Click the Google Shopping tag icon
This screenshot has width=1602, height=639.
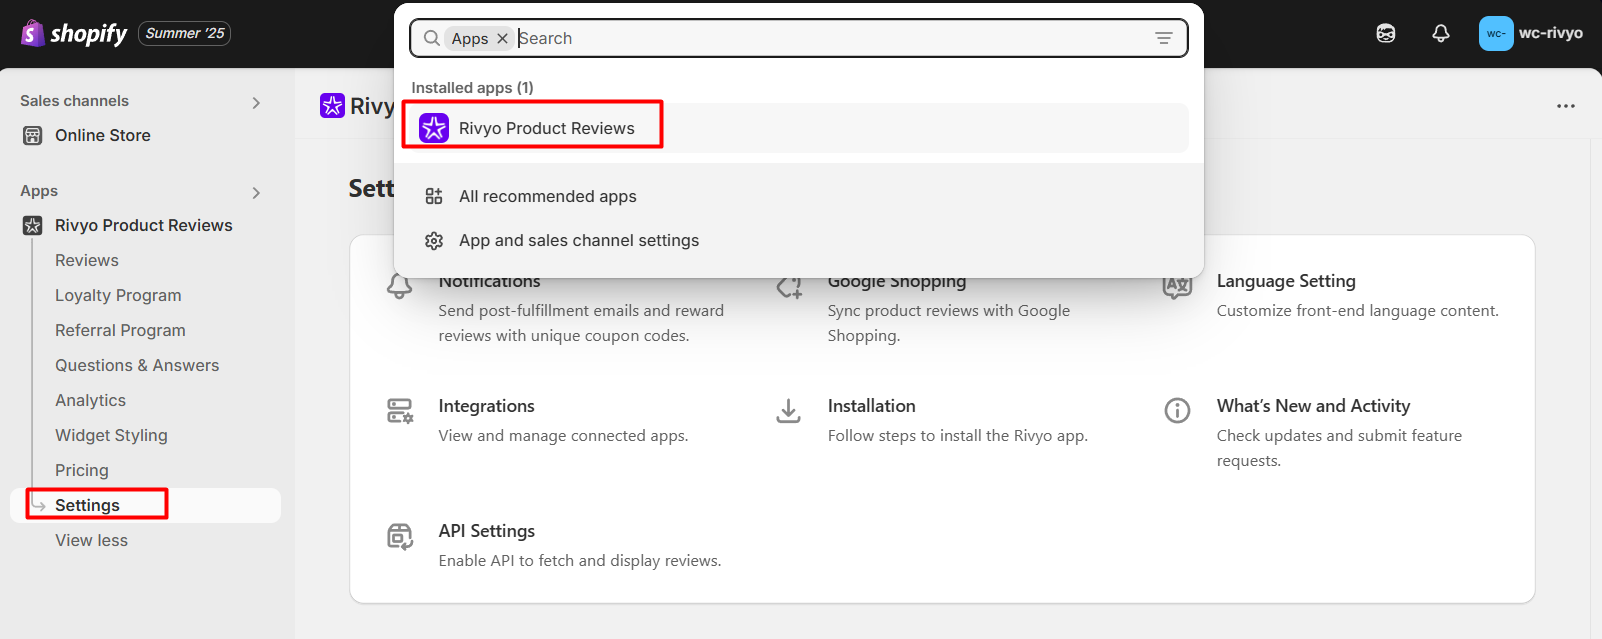(789, 287)
